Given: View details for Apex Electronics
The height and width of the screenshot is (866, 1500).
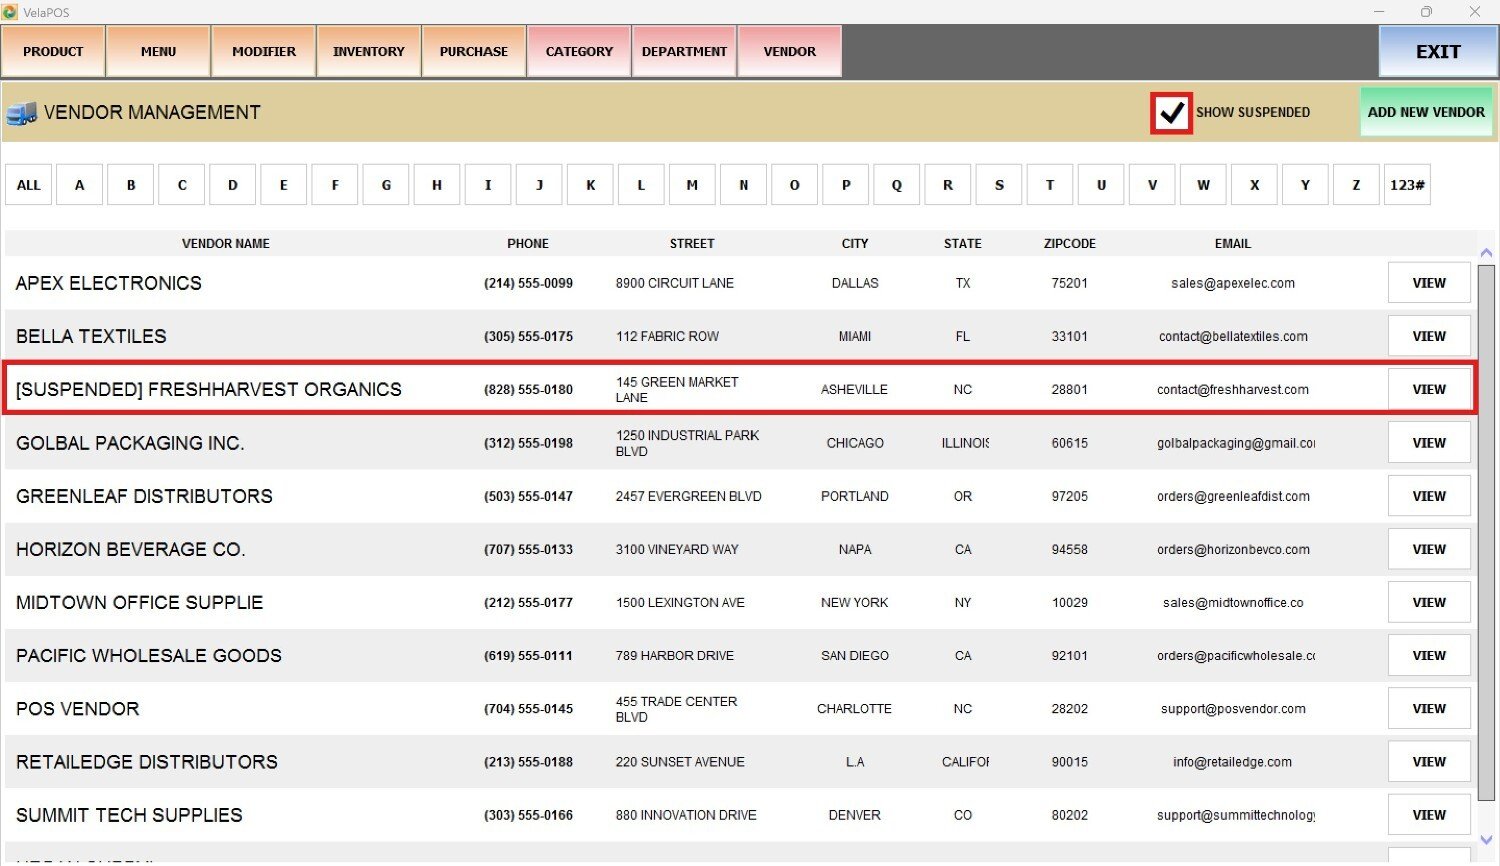Looking at the screenshot, I should [x=1429, y=283].
